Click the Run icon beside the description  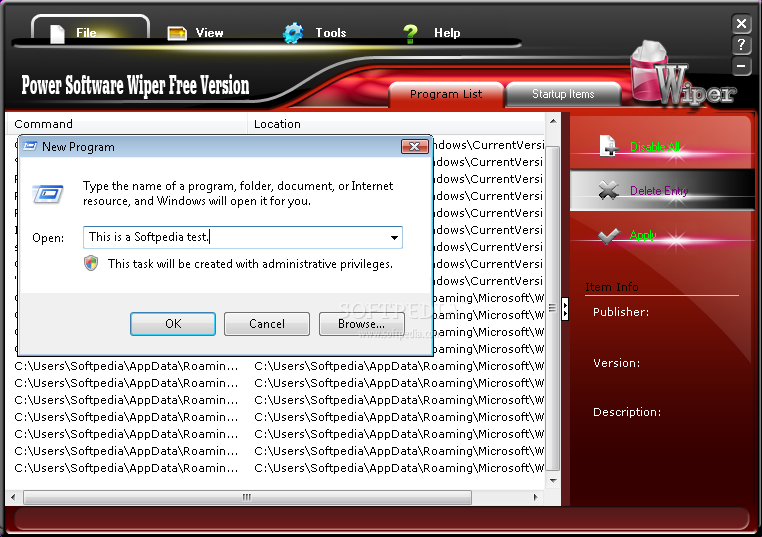coord(48,193)
